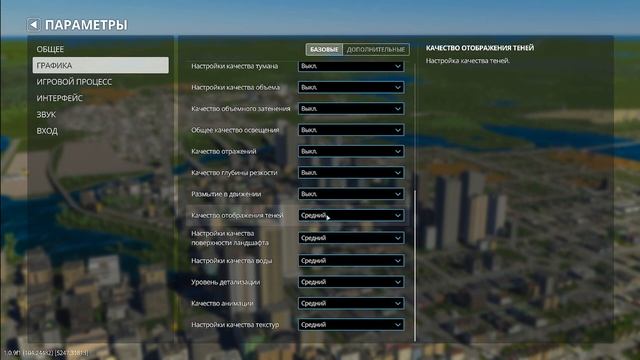640x360 pixels.
Task: Open the ИНТЕРФЕЙС settings section
Action: point(60,98)
